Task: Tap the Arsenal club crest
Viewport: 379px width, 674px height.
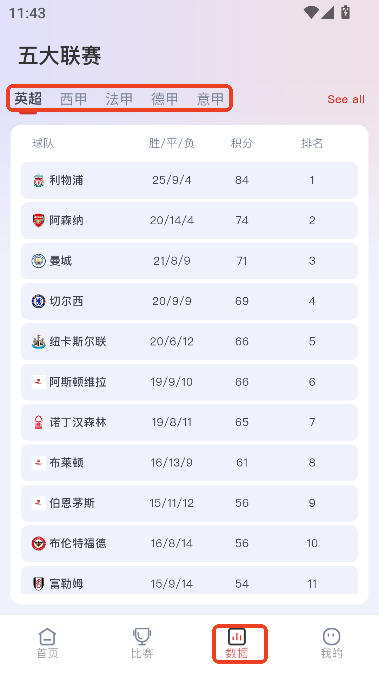Action: pos(39,221)
